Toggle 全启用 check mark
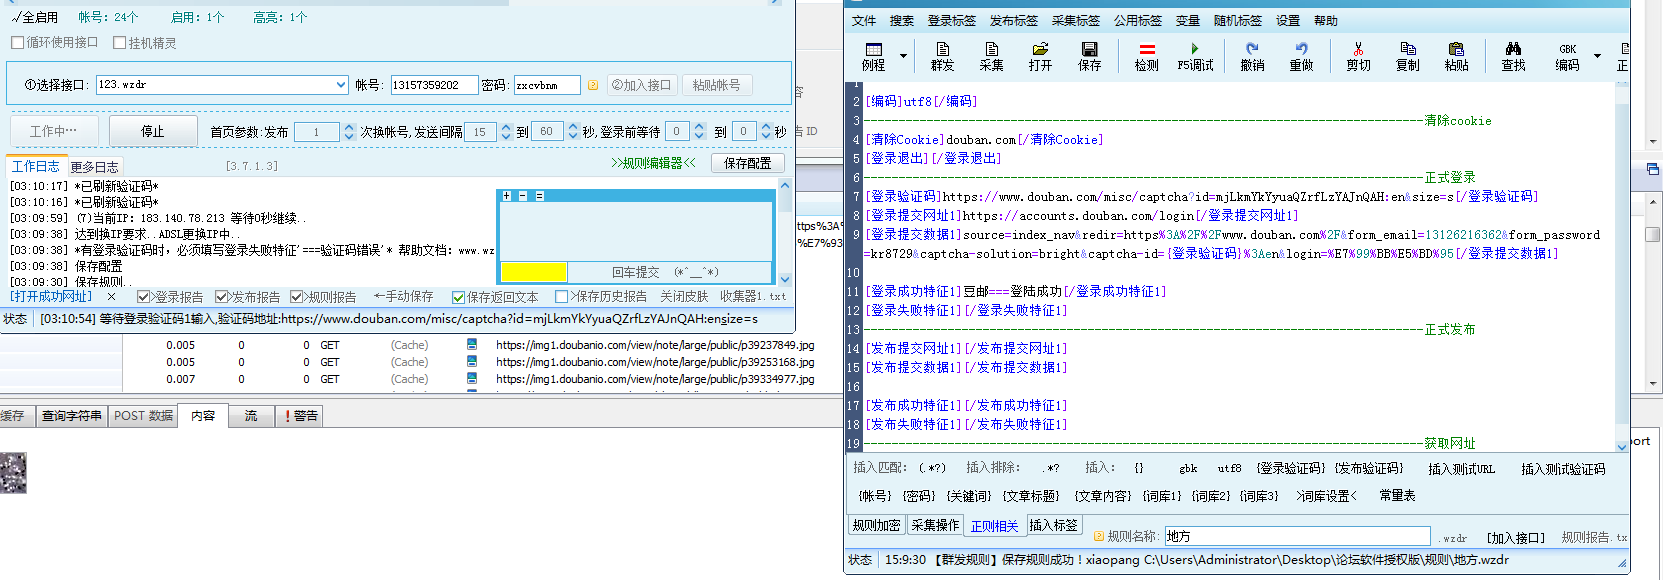 16,17
